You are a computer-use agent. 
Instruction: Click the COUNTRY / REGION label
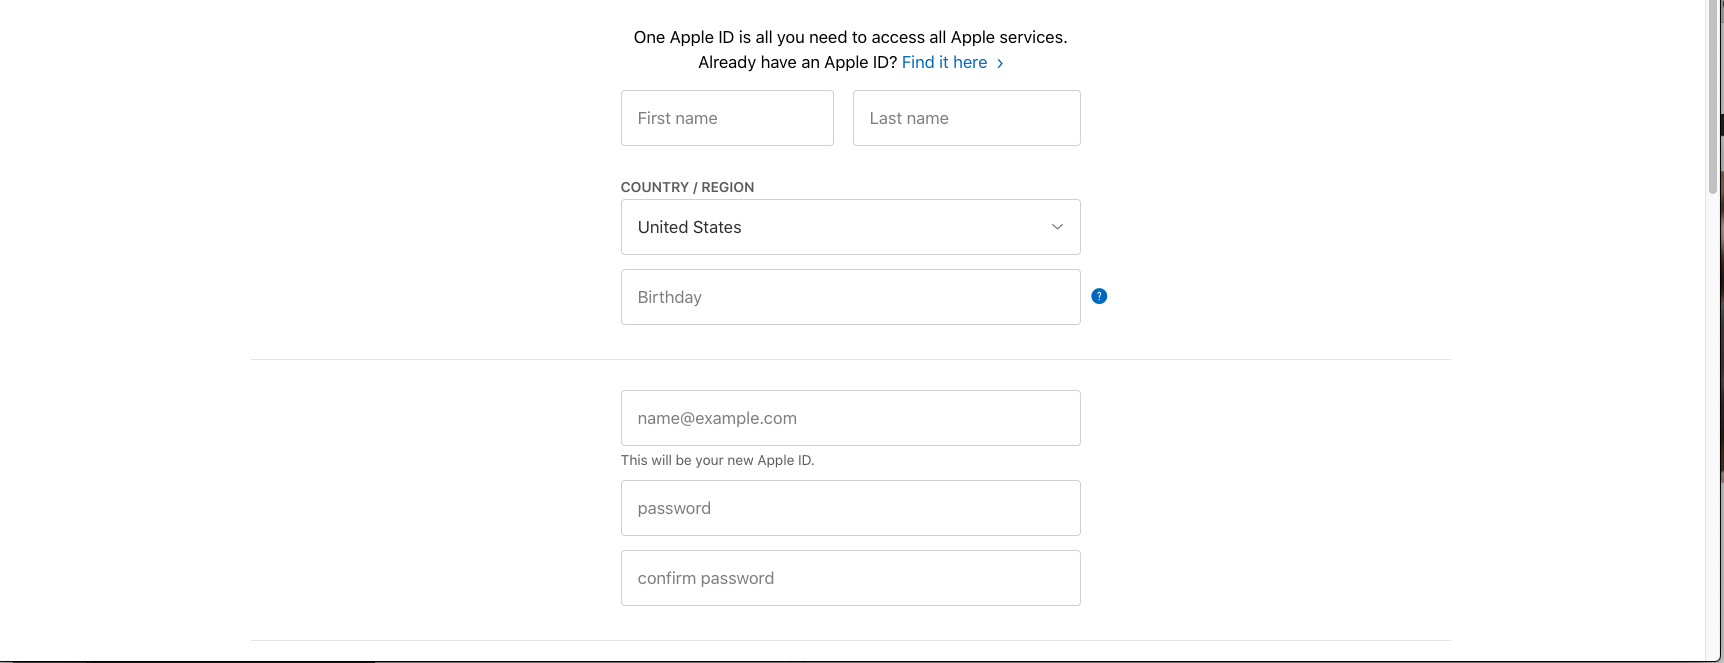[687, 187]
